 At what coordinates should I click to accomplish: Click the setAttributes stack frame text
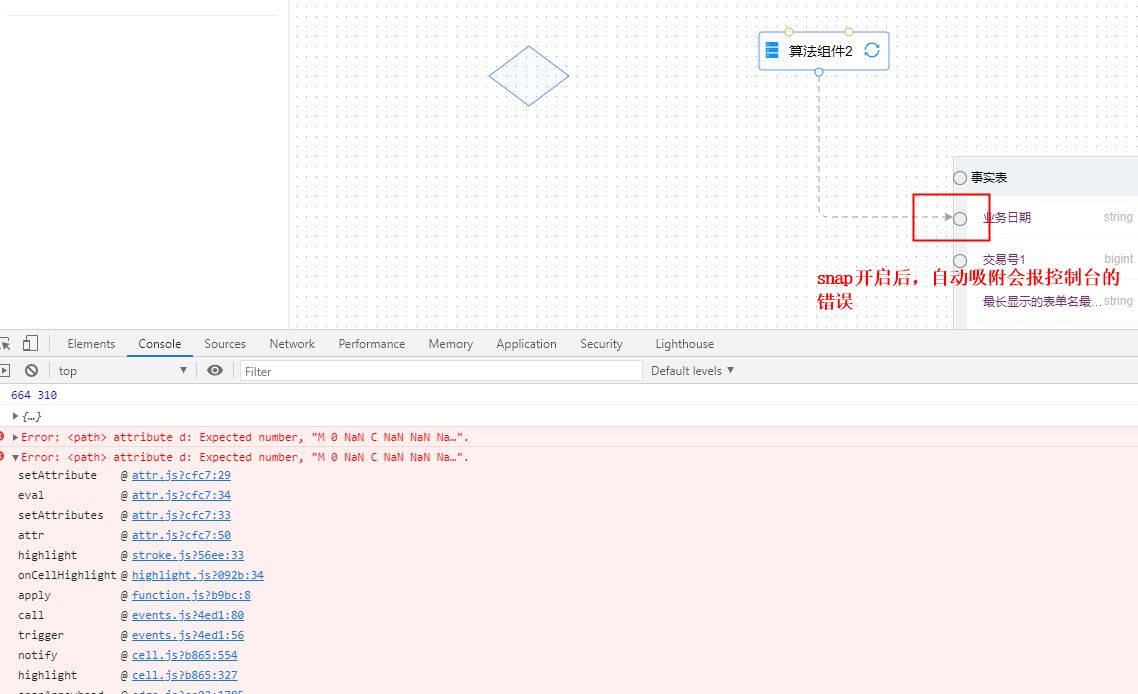[x=61, y=515]
